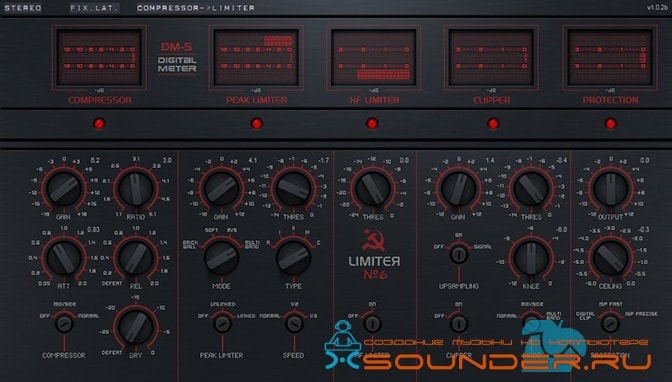Click the -0.4 clipper threshold readout
Viewport: 672px width, 382px height.
[561, 160]
